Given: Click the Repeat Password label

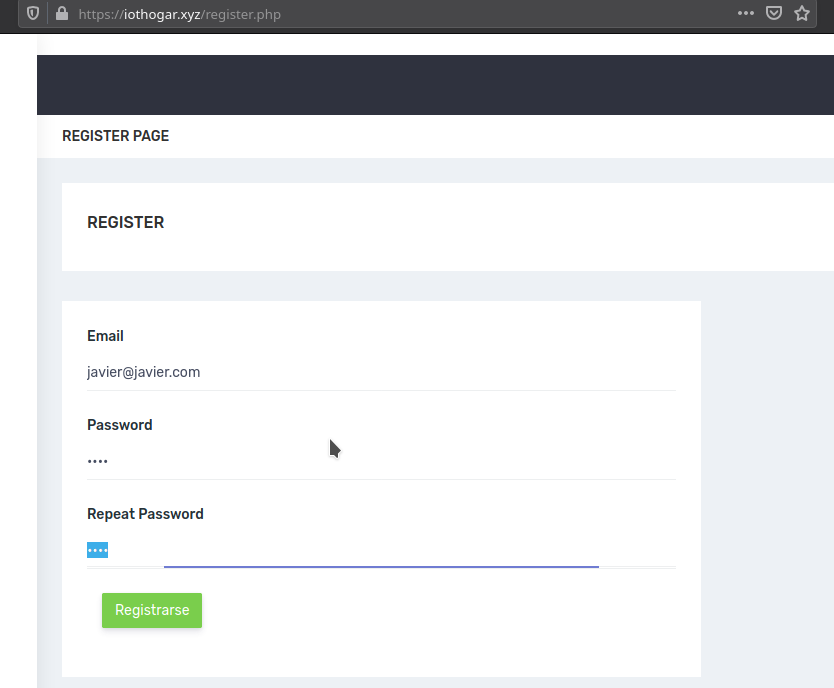Looking at the screenshot, I should [x=145, y=514].
